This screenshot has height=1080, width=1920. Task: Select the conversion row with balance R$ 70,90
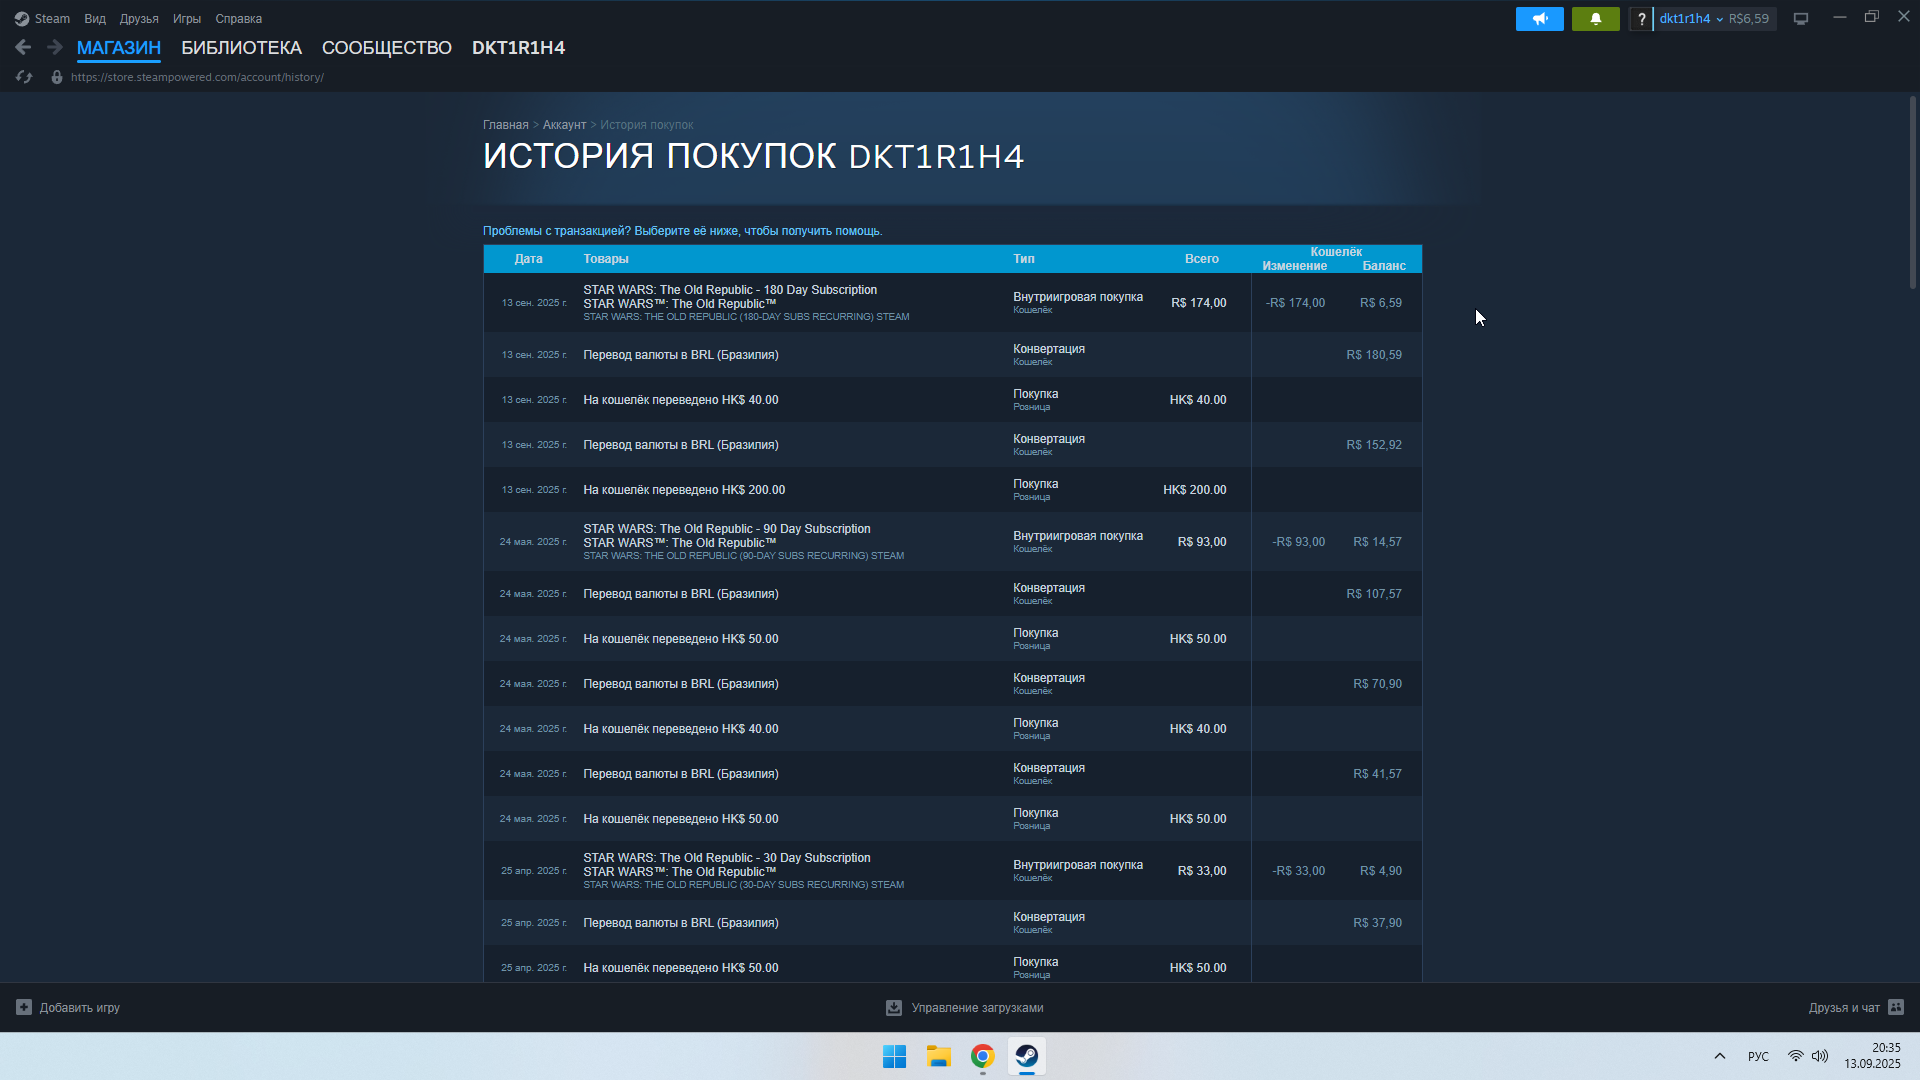pos(952,684)
